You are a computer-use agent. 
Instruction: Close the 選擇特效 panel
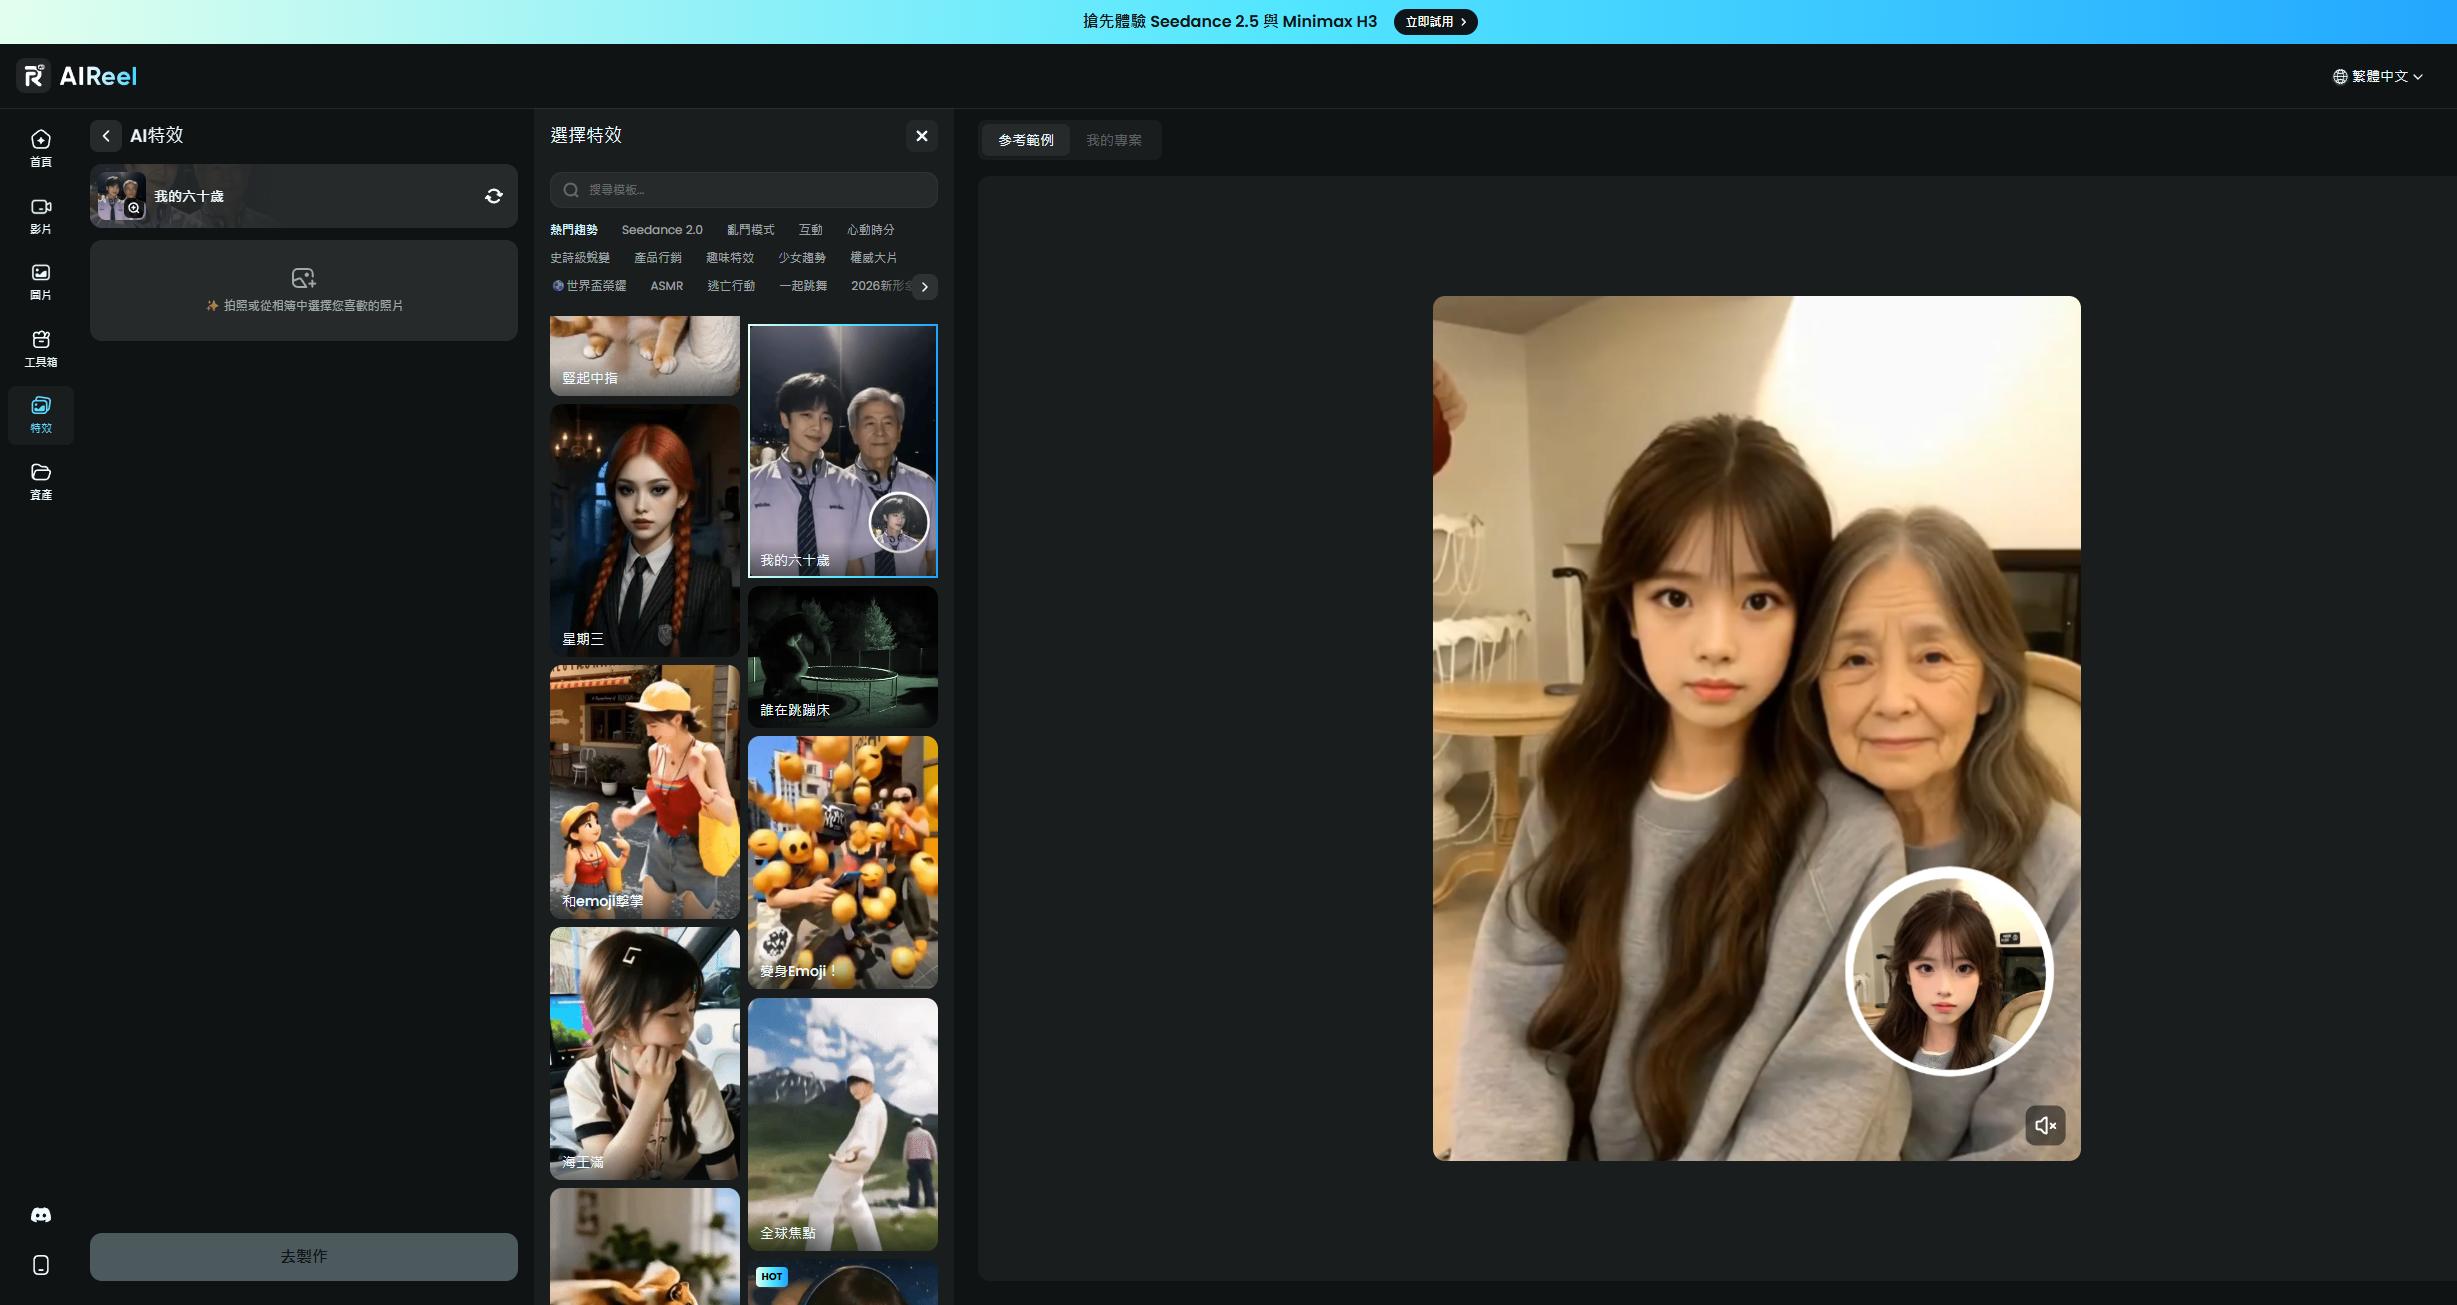922,136
